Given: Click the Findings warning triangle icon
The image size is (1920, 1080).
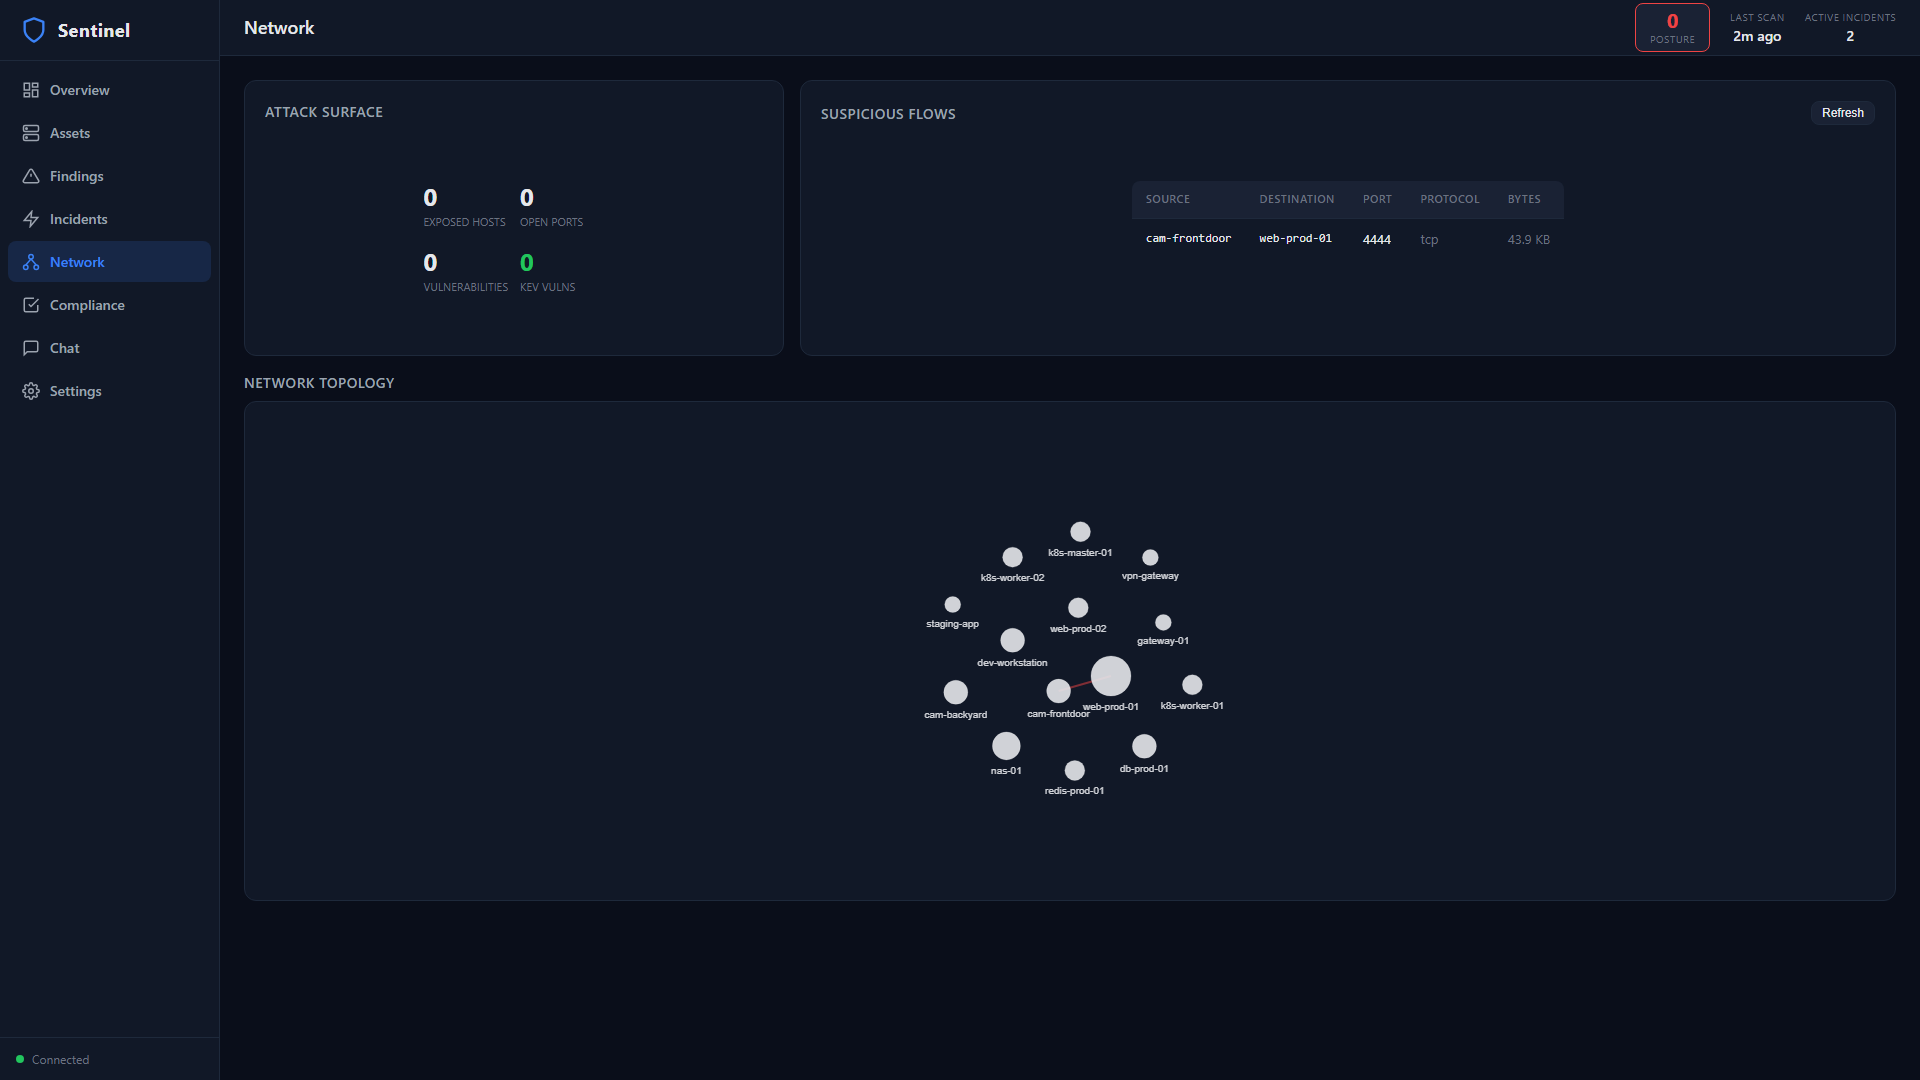Looking at the screenshot, I should (31, 176).
